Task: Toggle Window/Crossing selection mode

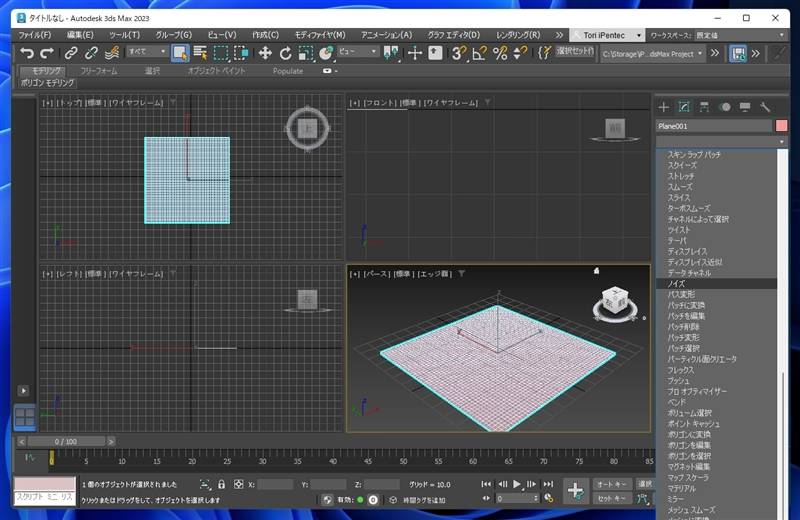Action: coord(241,53)
